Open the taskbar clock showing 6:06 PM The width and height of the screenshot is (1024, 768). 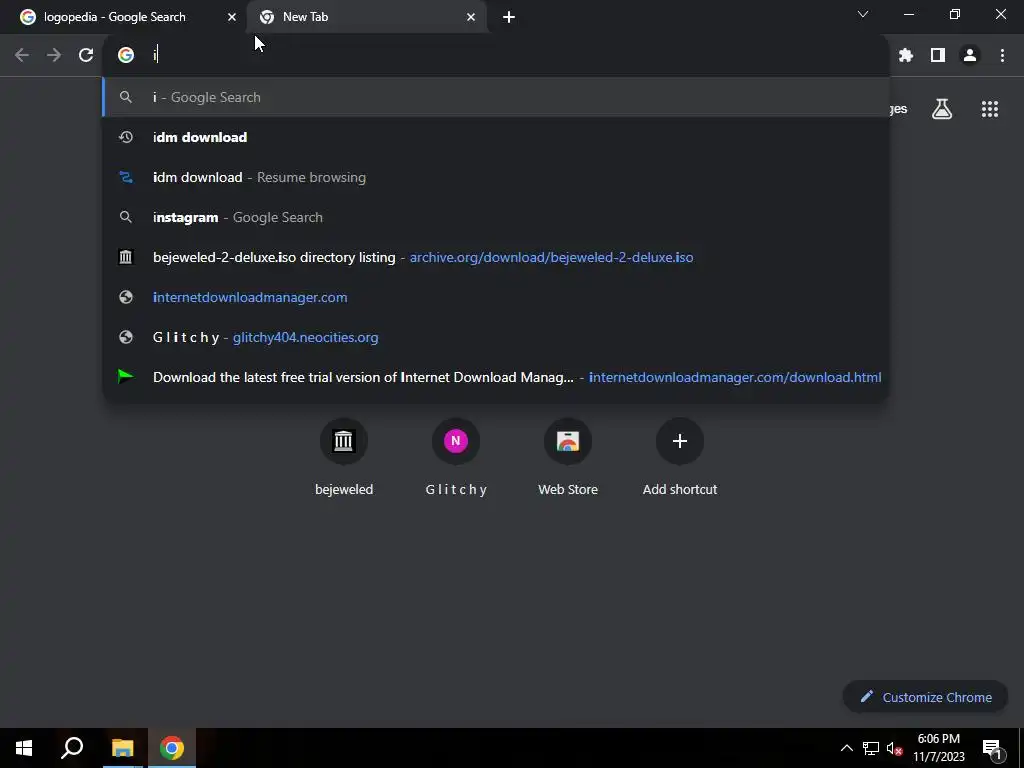938,748
